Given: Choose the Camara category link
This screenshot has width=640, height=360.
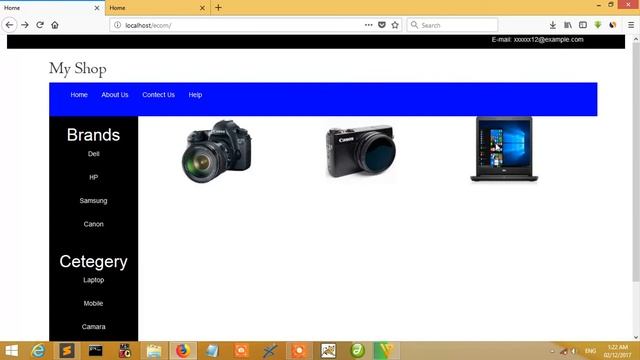Looking at the screenshot, I should (93, 327).
